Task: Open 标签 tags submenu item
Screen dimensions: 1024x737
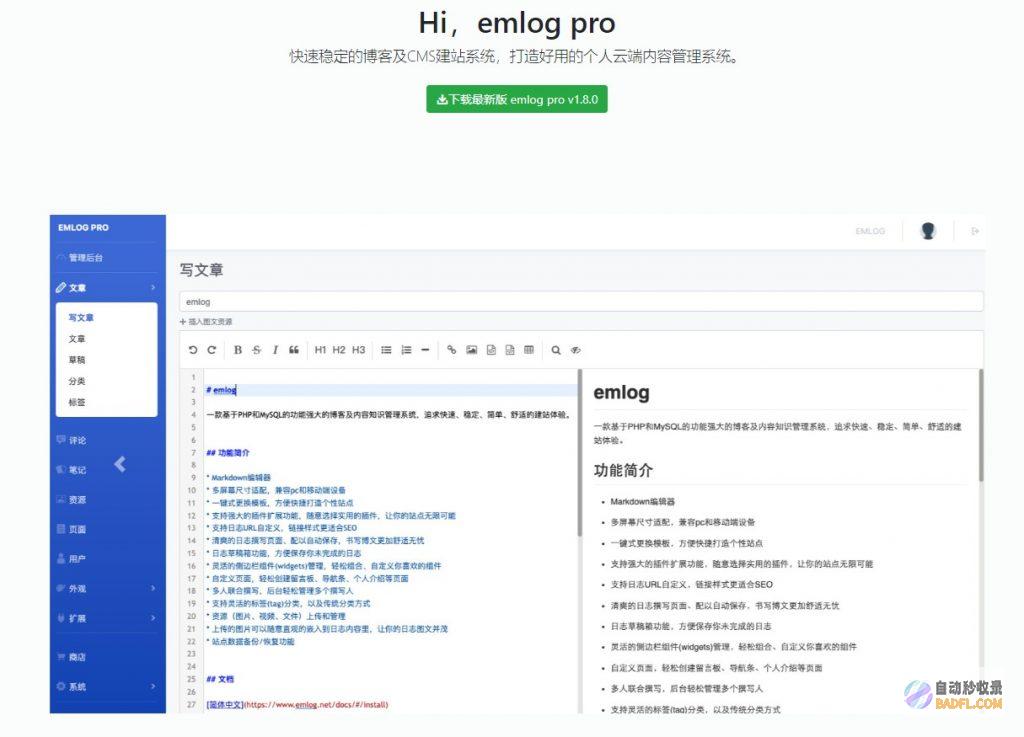Action: [76, 402]
